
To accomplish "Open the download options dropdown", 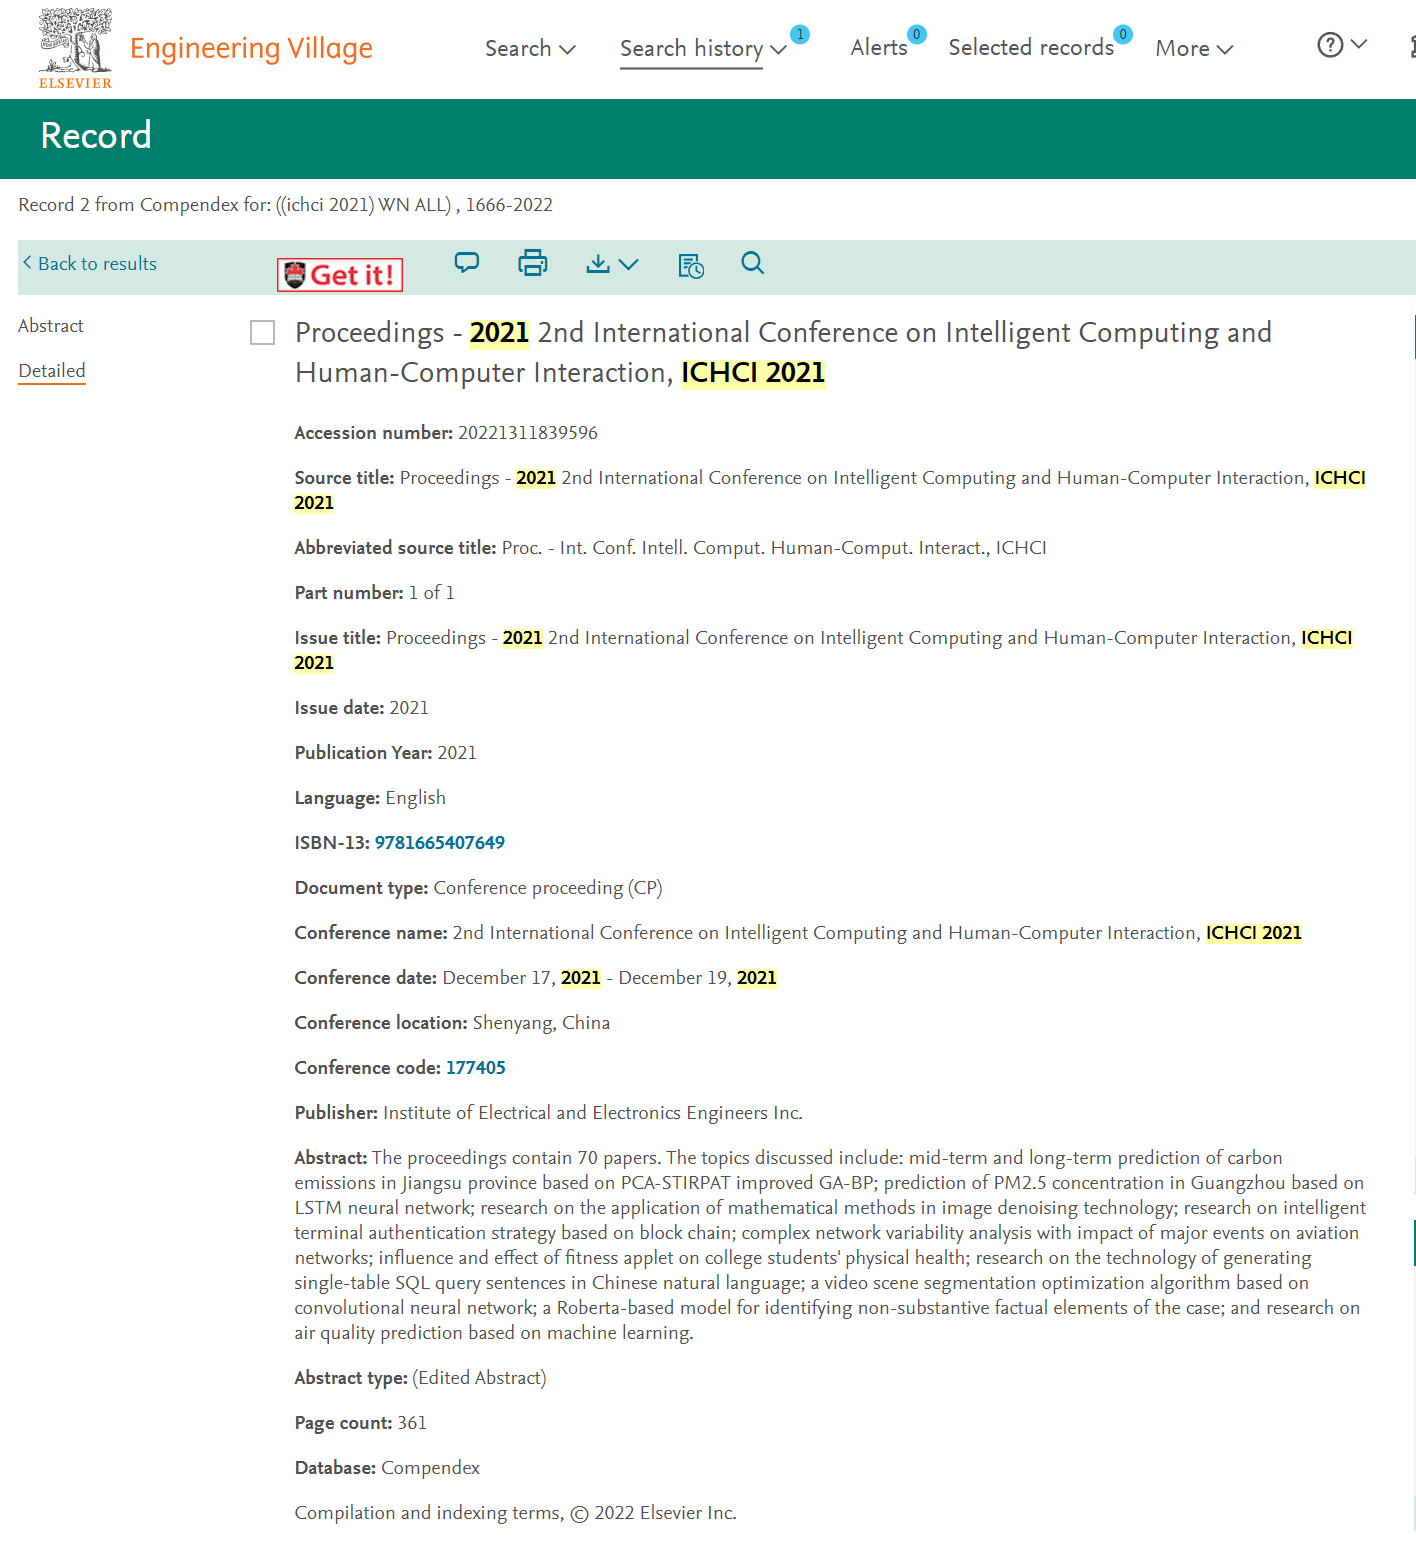I will tap(612, 264).
